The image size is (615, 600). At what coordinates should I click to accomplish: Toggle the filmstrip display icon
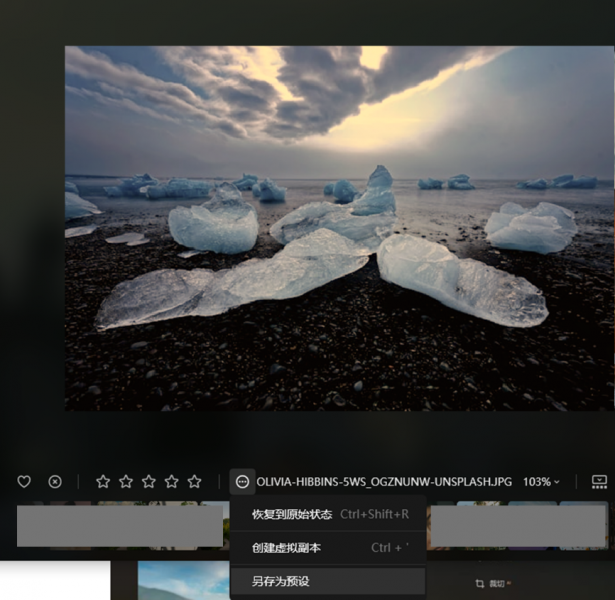pyautogui.click(x=599, y=482)
